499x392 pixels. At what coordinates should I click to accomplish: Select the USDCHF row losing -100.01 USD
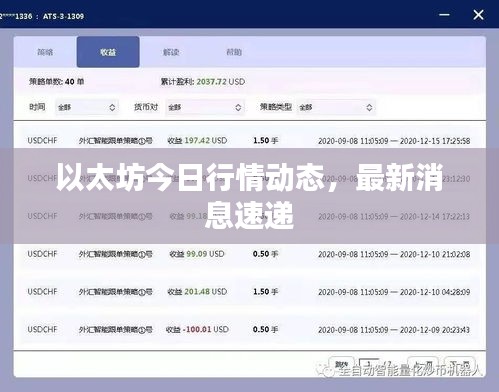point(249,329)
